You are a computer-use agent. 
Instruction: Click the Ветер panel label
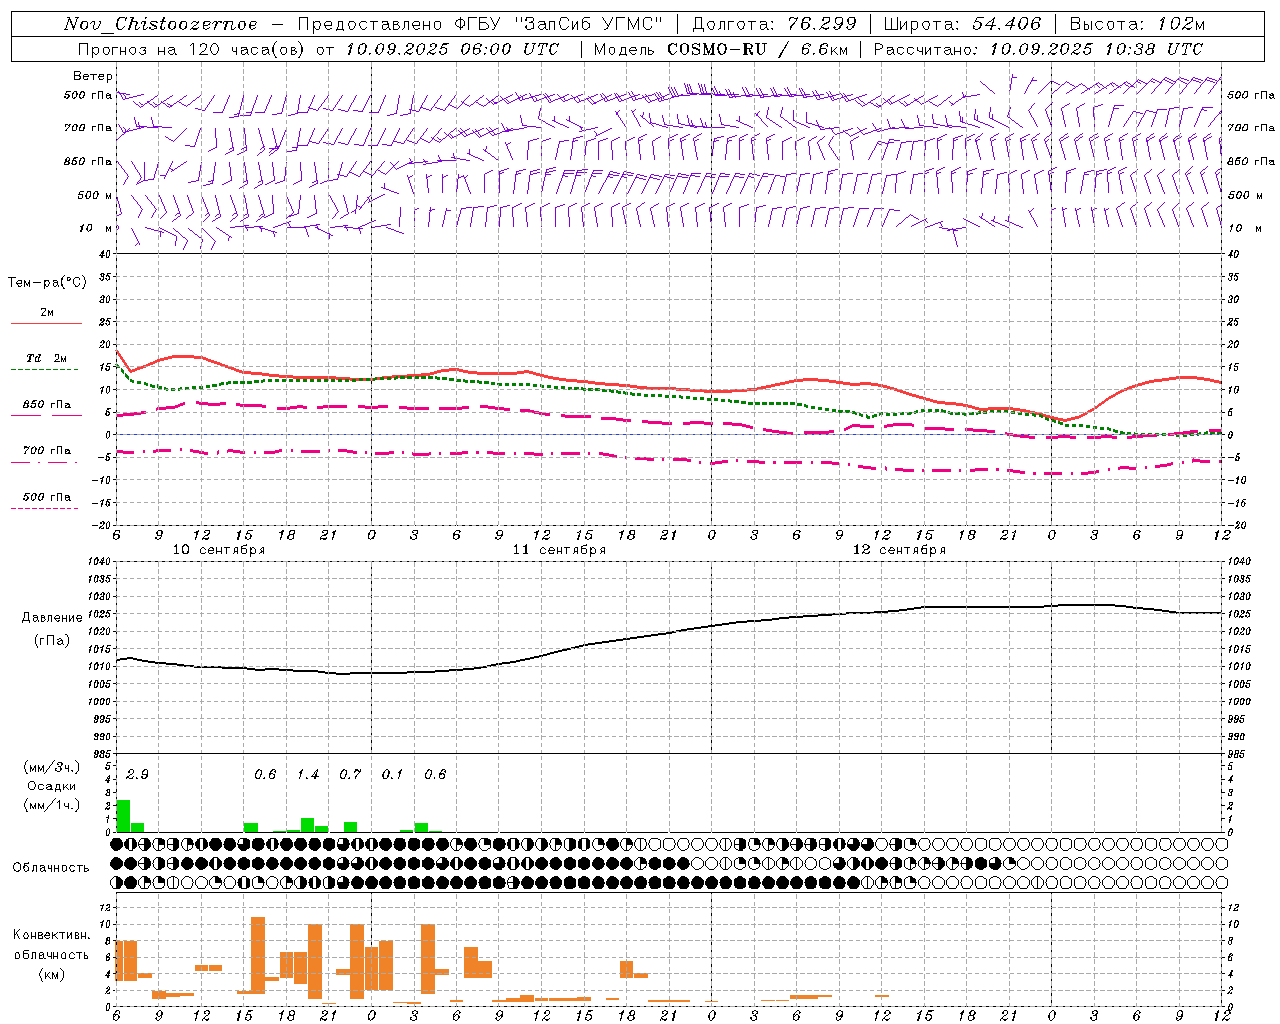(x=93, y=76)
